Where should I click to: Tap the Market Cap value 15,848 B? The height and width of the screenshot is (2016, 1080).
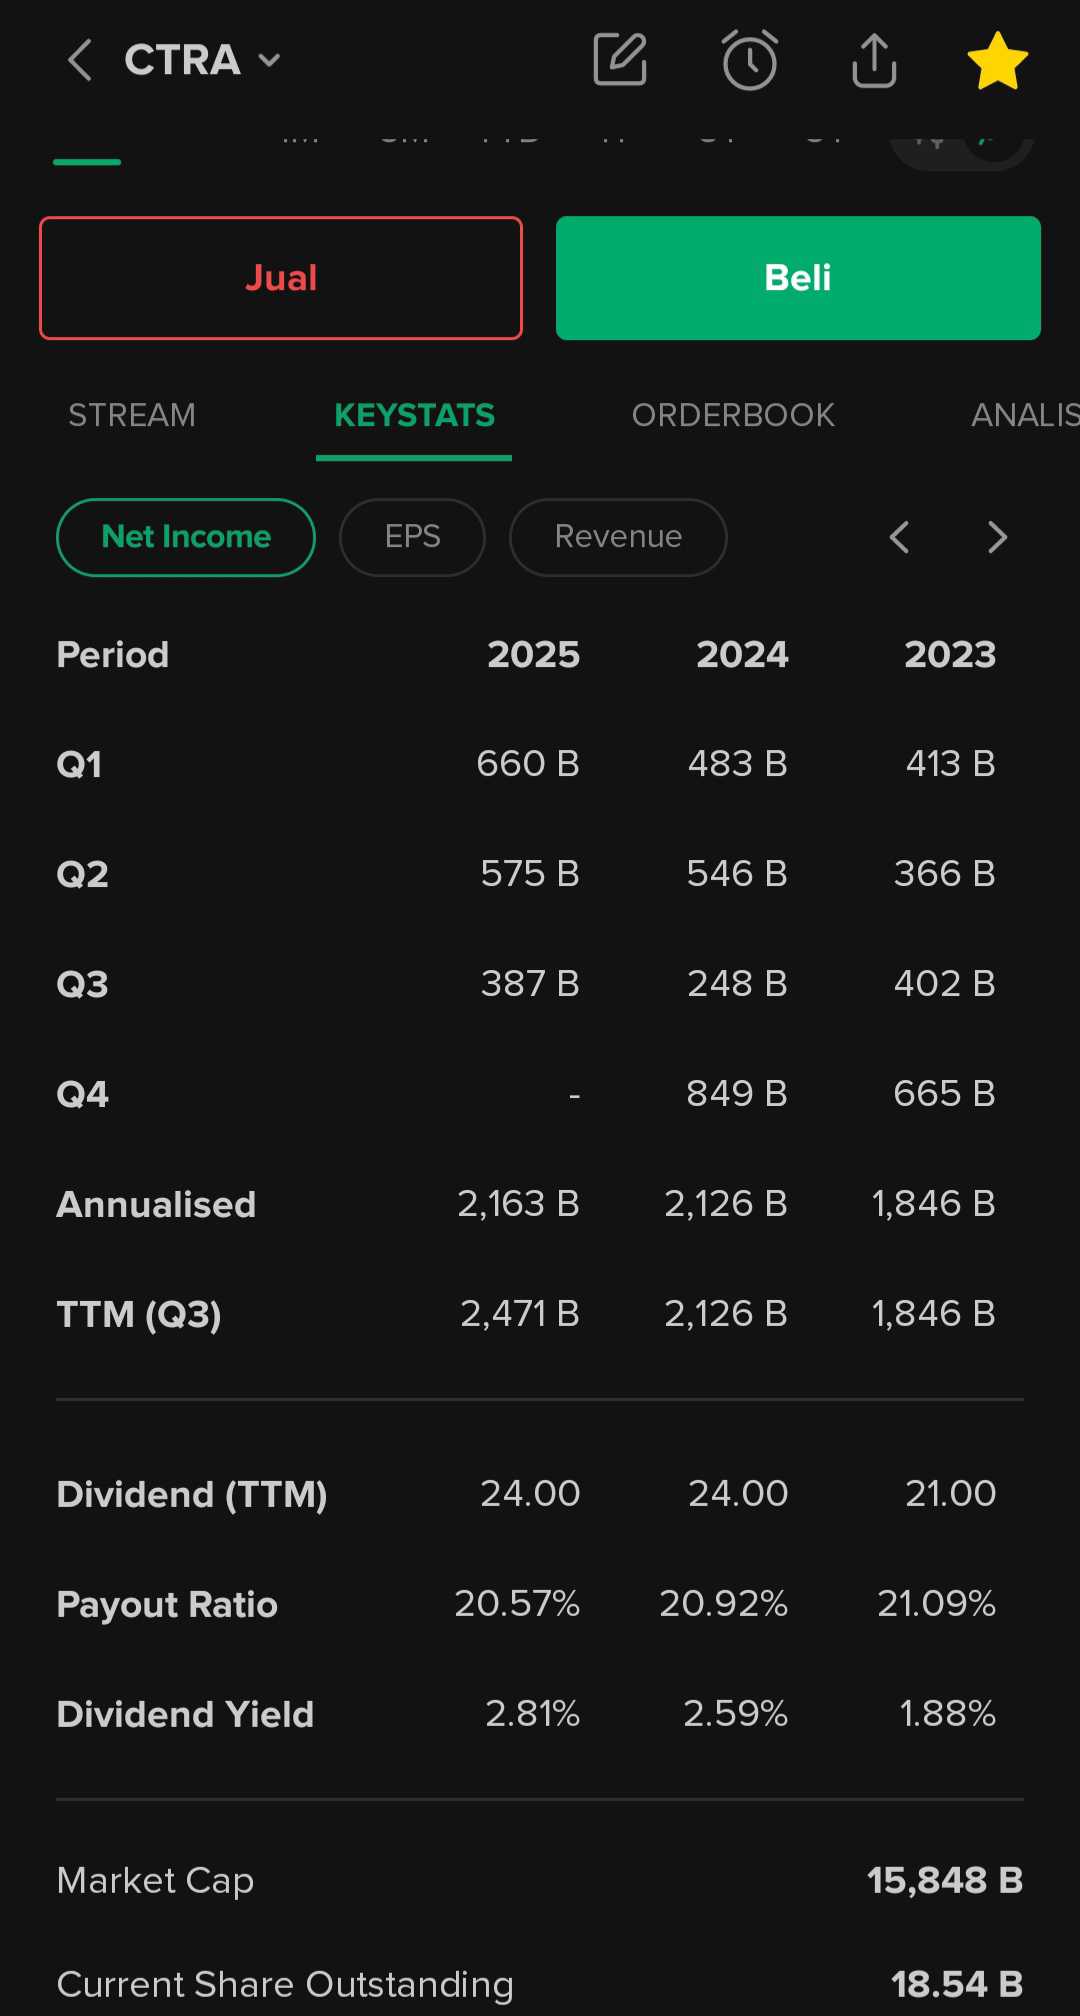click(x=944, y=1880)
